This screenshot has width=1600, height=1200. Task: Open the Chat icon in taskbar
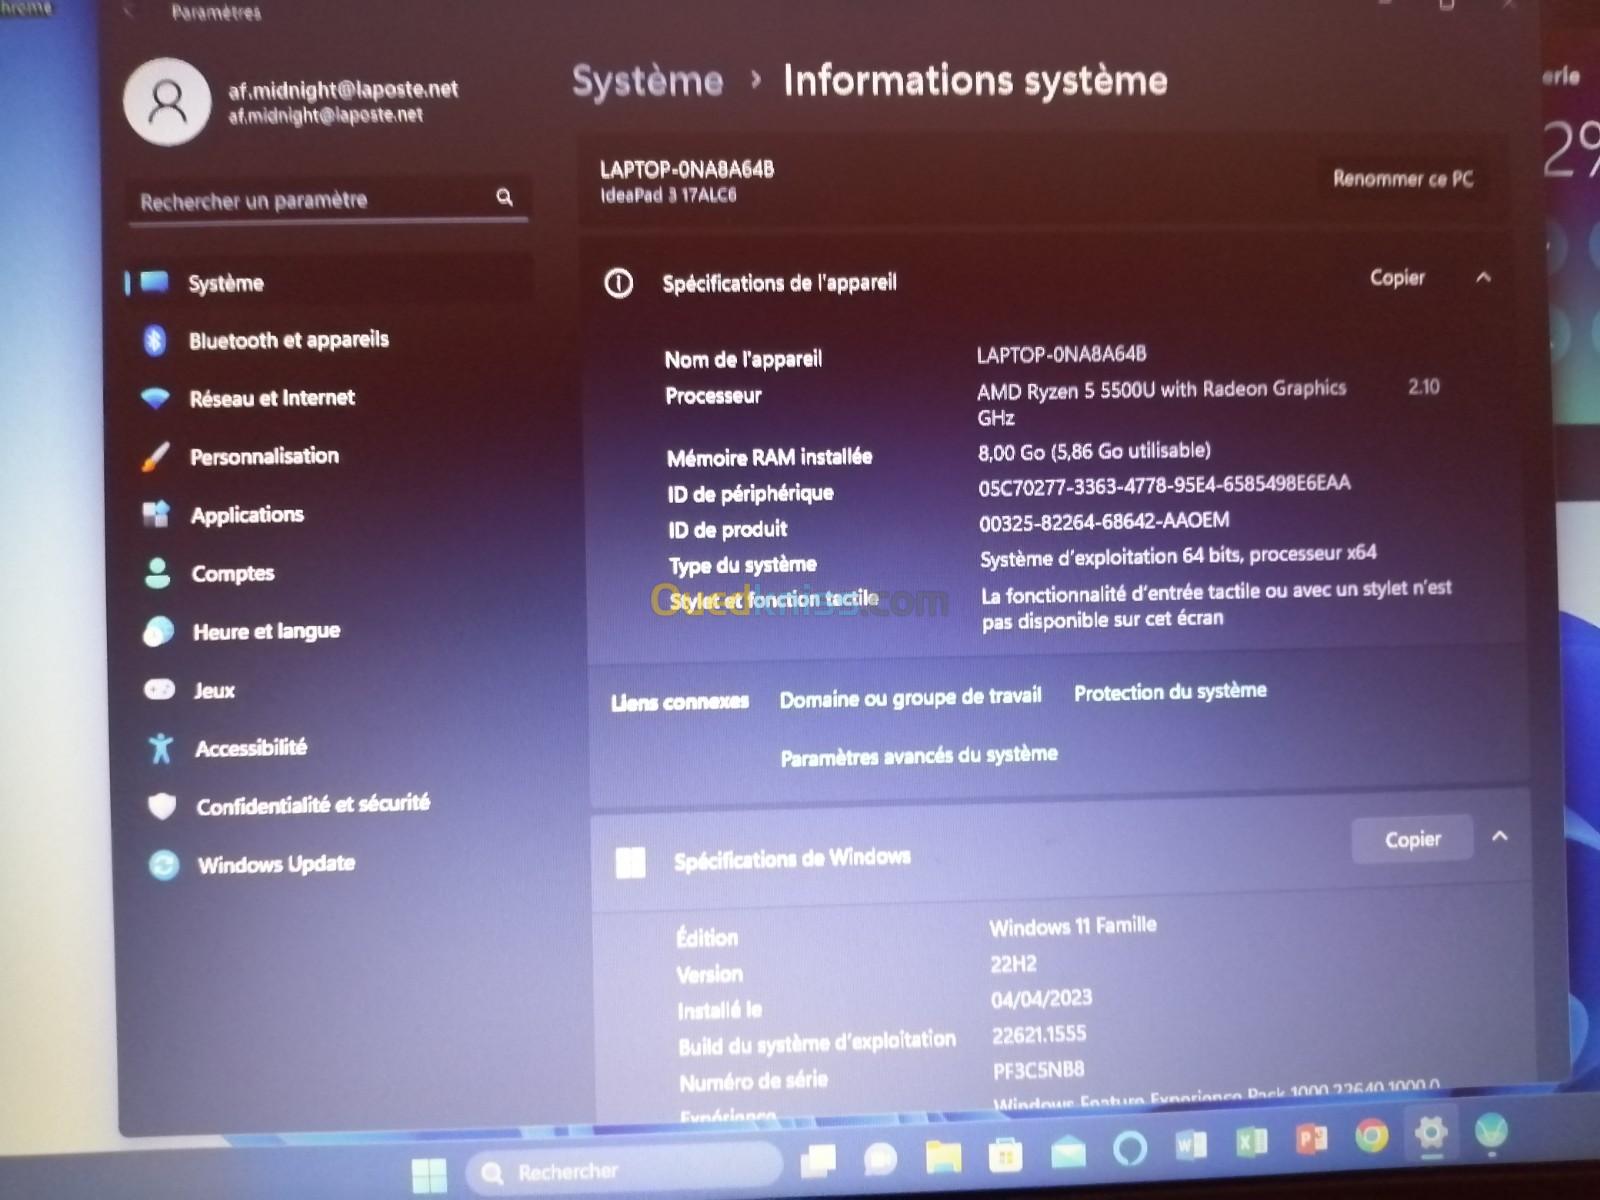click(880, 1159)
